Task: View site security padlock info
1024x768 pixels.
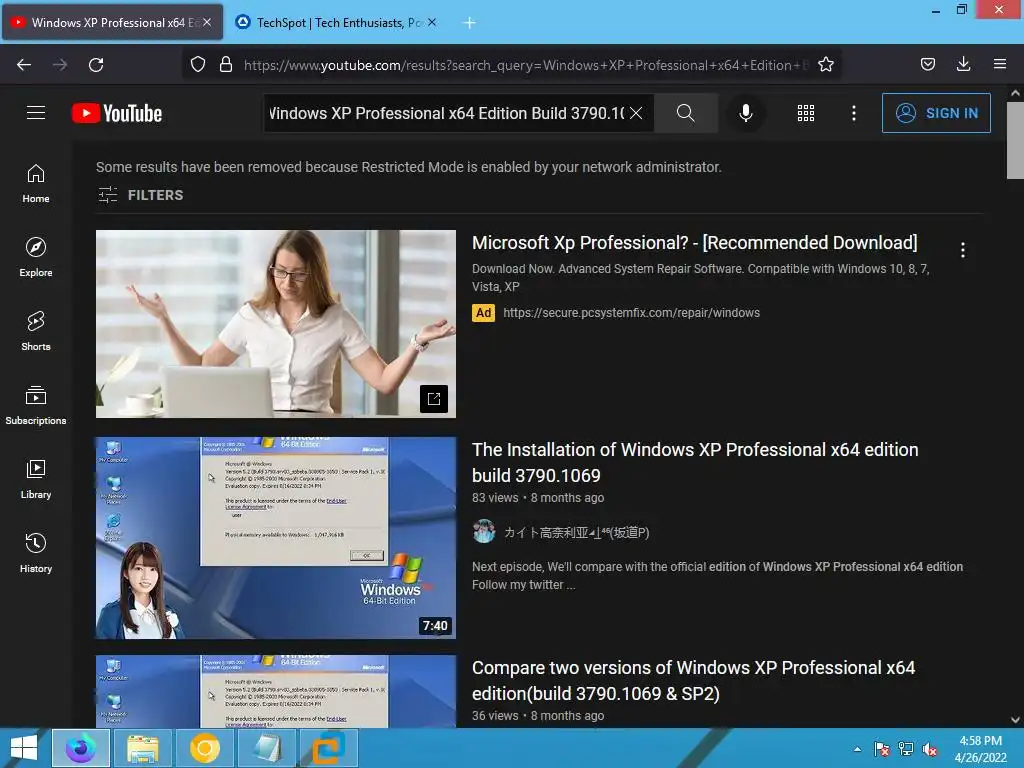Action: click(226, 65)
